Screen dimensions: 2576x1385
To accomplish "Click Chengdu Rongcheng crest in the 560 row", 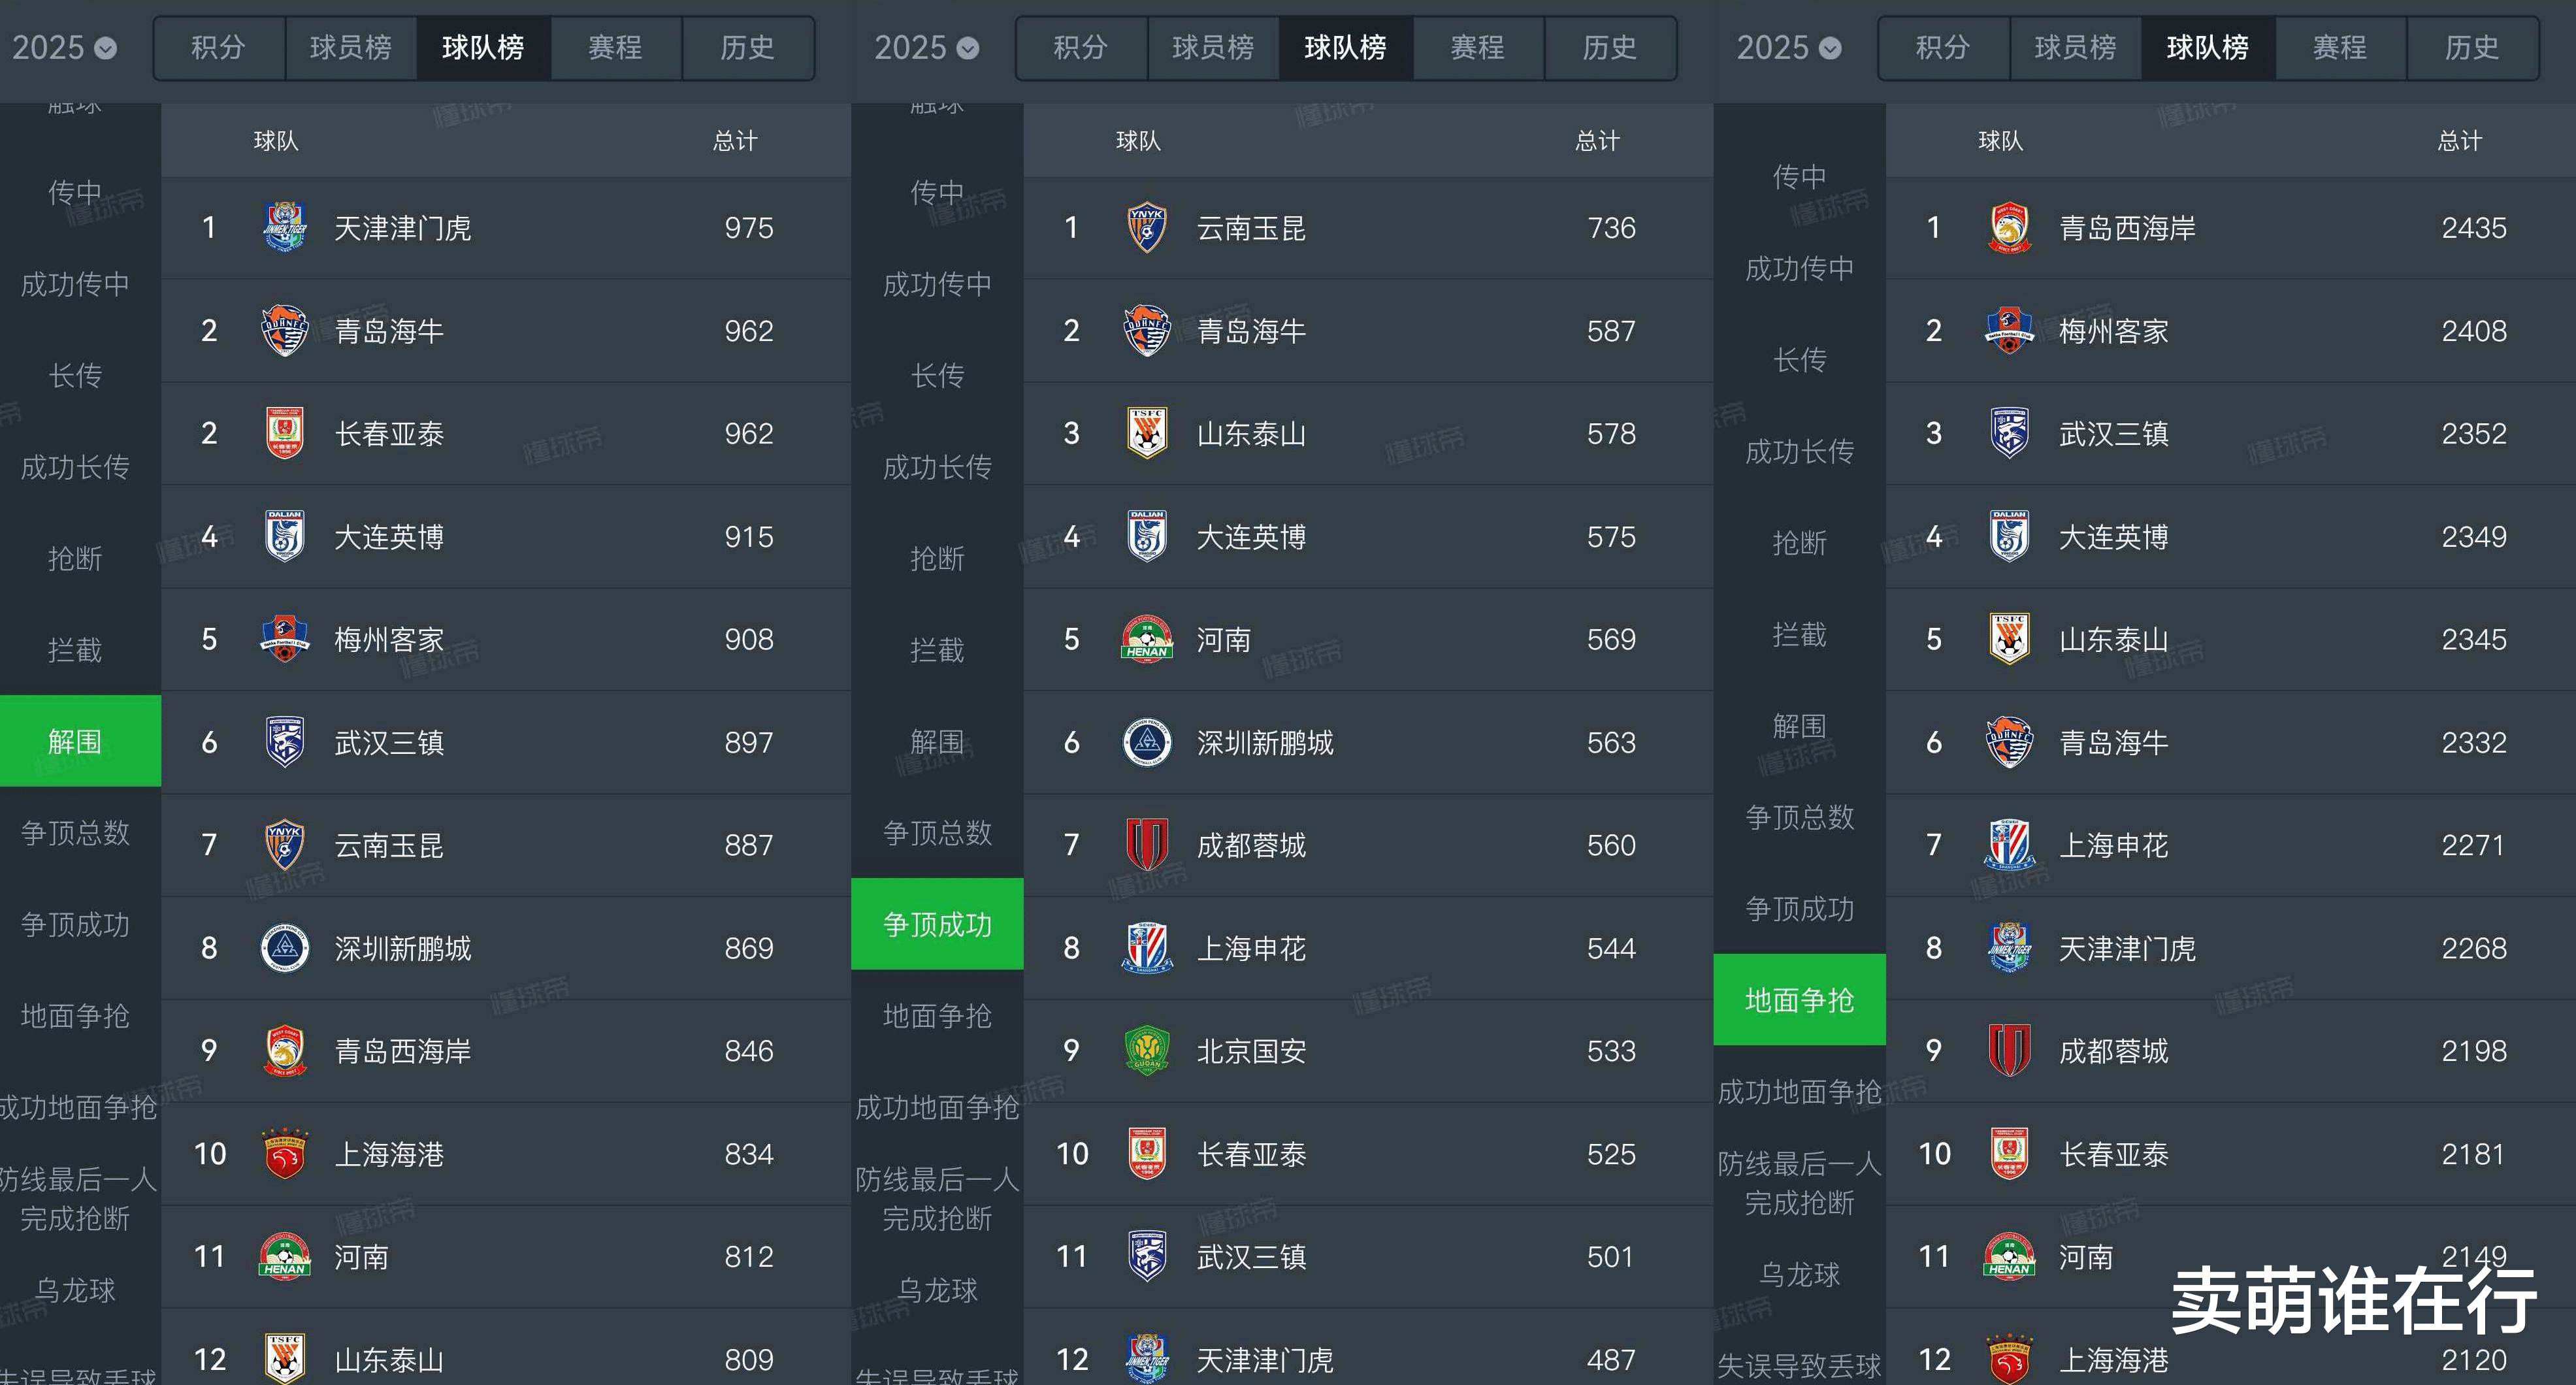I will pos(1146,845).
